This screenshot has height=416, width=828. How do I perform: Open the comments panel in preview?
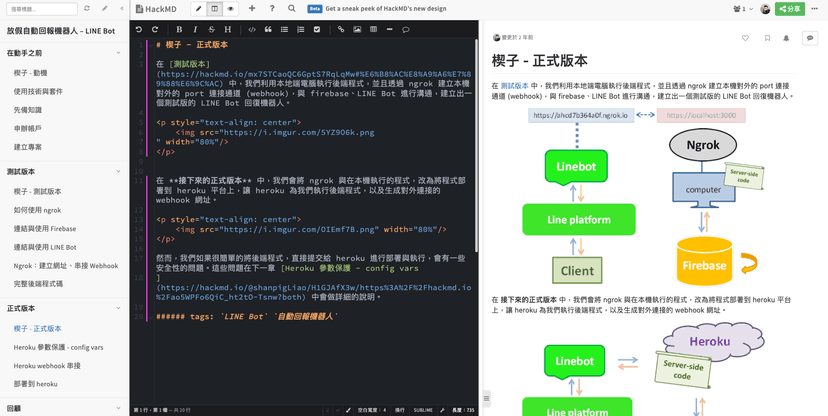click(810, 38)
